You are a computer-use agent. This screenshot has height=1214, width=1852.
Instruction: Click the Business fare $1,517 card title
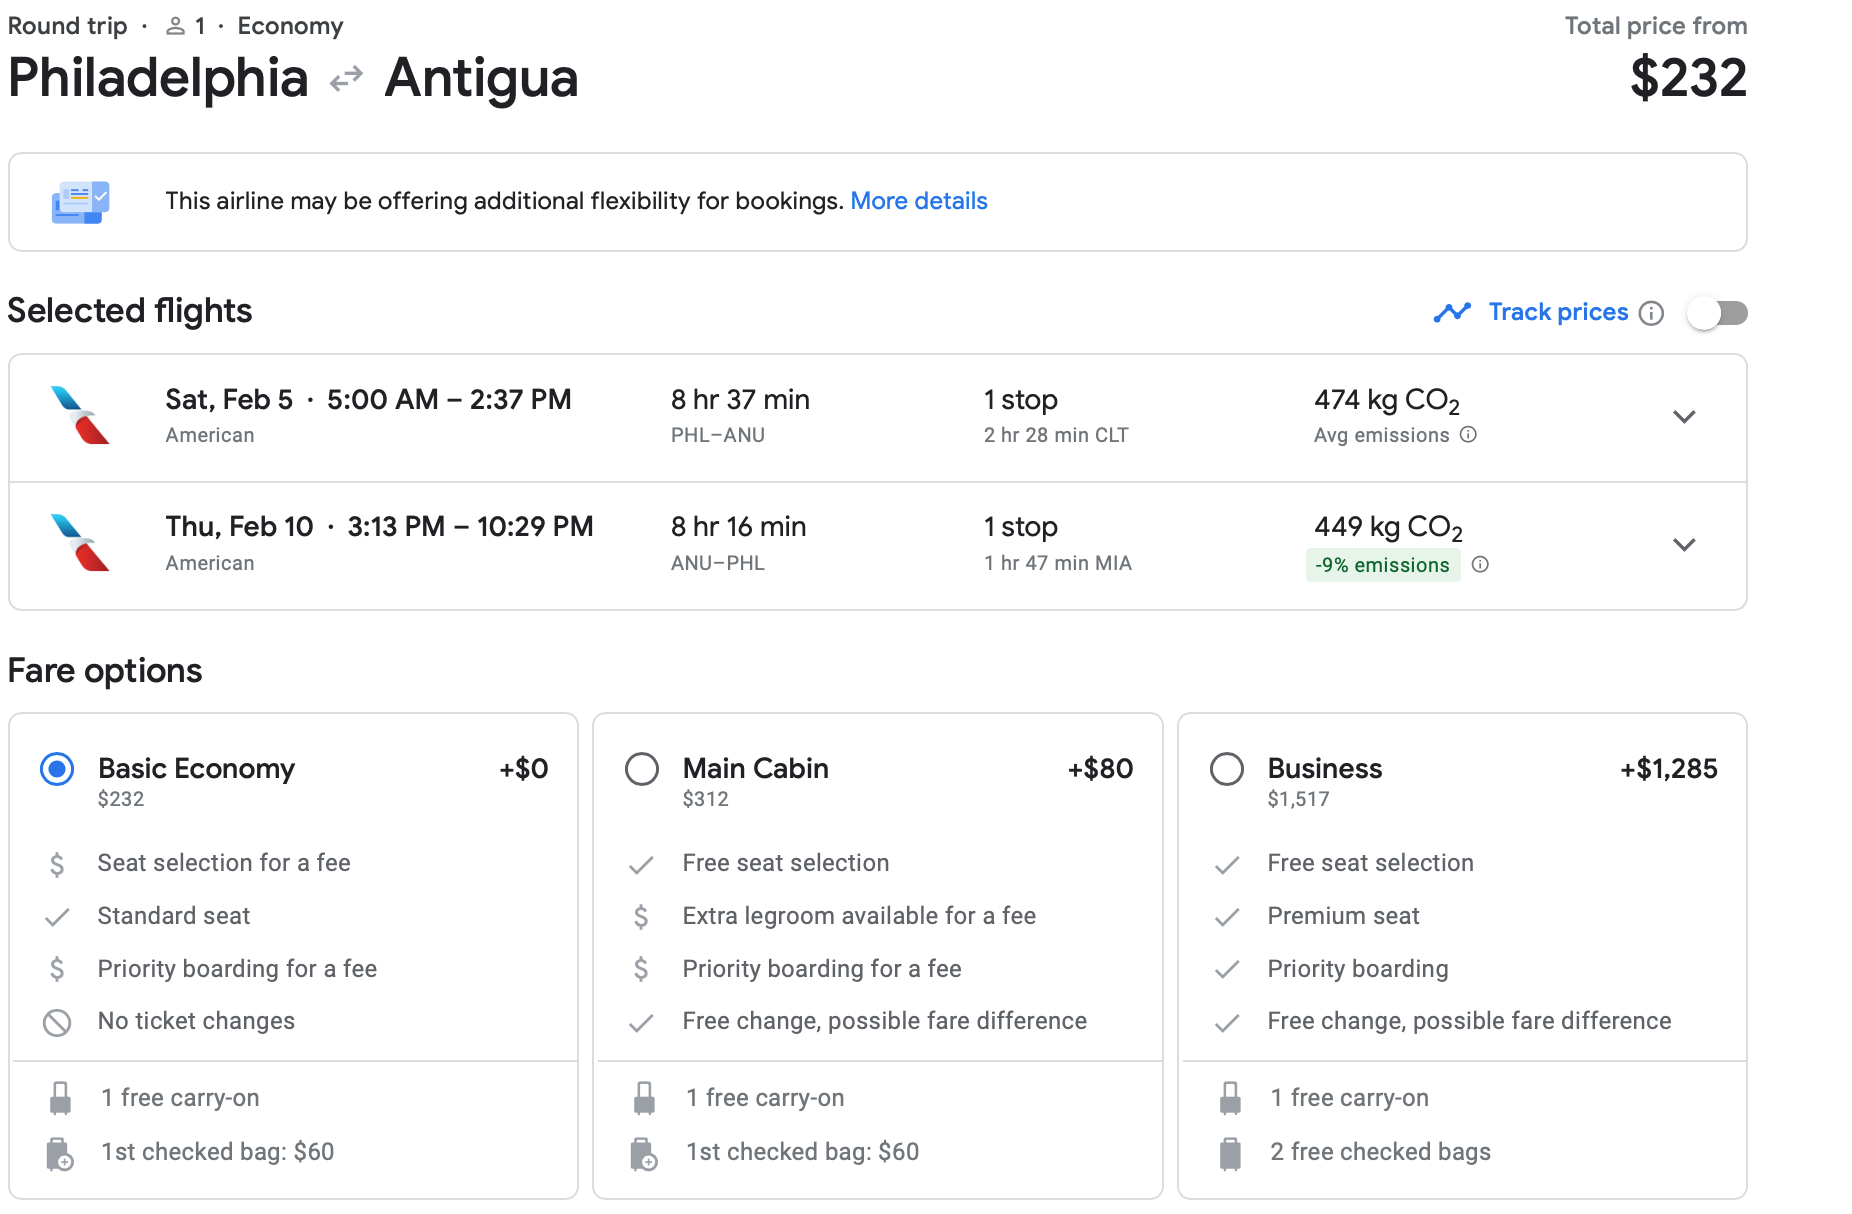coord(1324,769)
